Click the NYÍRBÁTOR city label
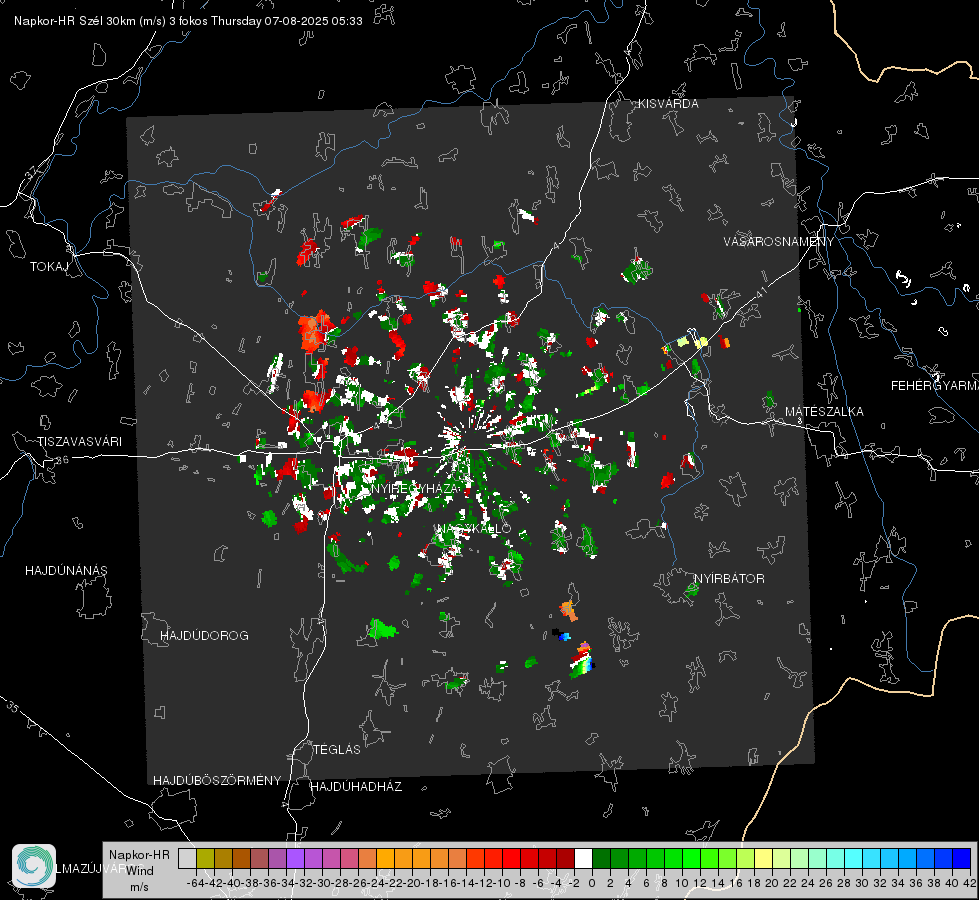The image size is (979, 900). (x=729, y=578)
